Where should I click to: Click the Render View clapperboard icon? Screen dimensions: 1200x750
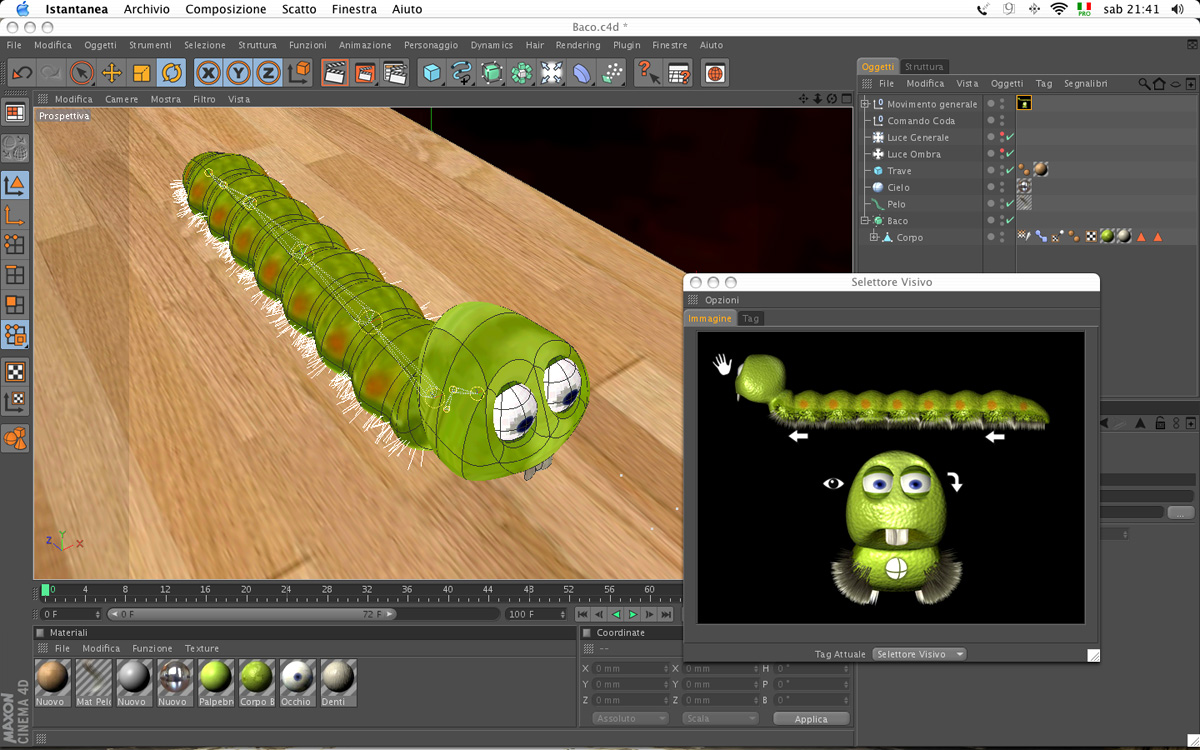(x=335, y=72)
